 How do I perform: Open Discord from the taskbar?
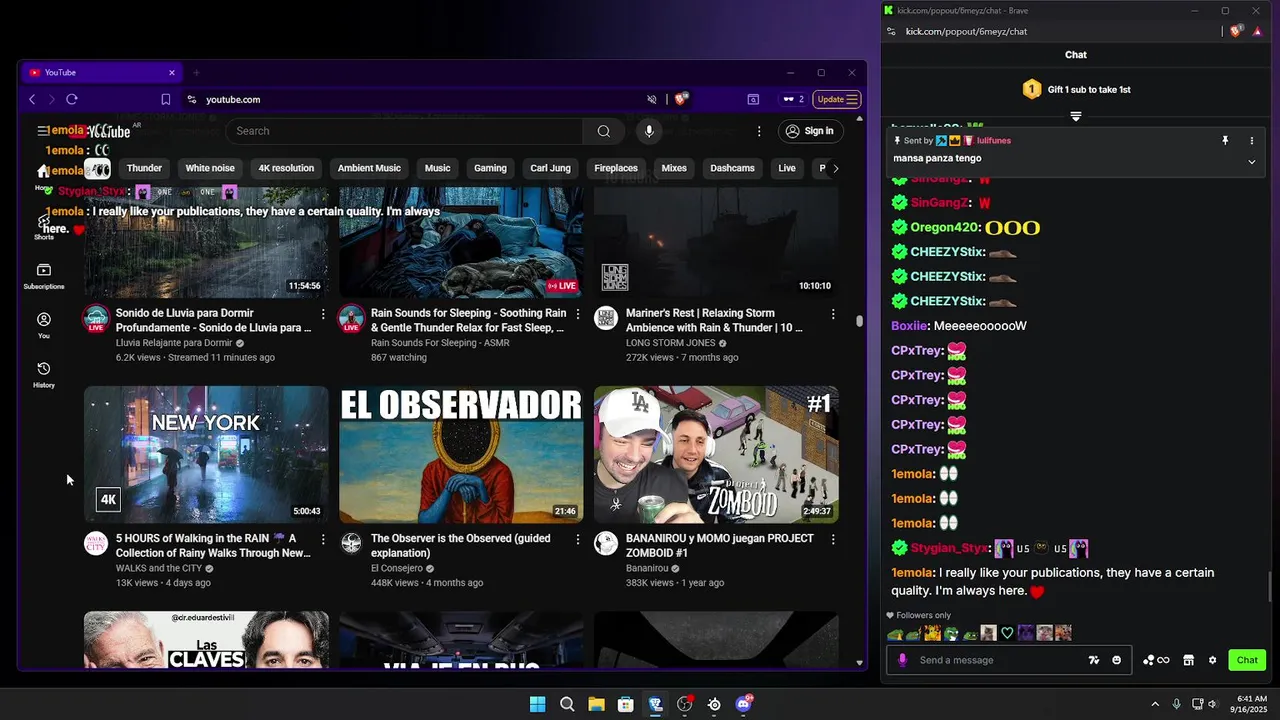click(743, 704)
